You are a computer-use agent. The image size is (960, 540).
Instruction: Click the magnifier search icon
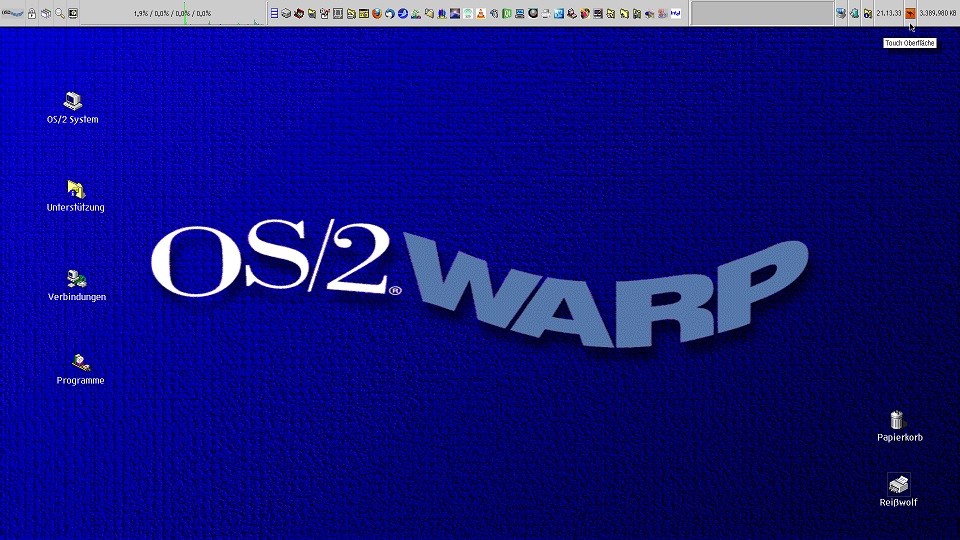59,13
